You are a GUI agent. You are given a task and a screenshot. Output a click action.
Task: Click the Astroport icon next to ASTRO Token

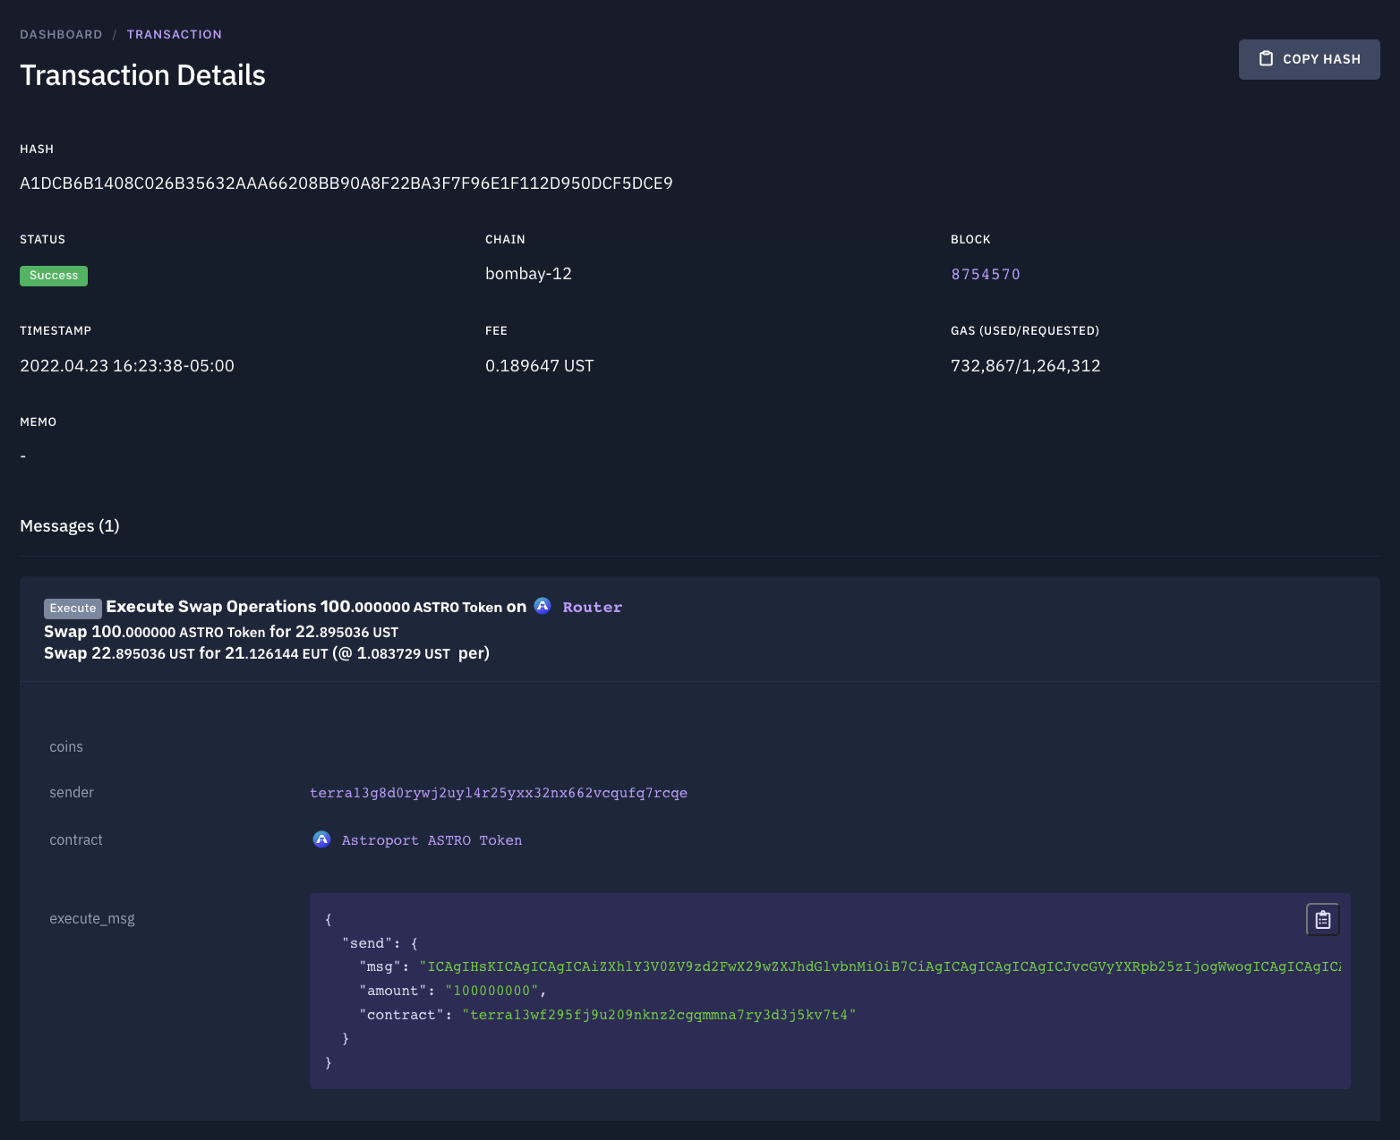point(321,839)
